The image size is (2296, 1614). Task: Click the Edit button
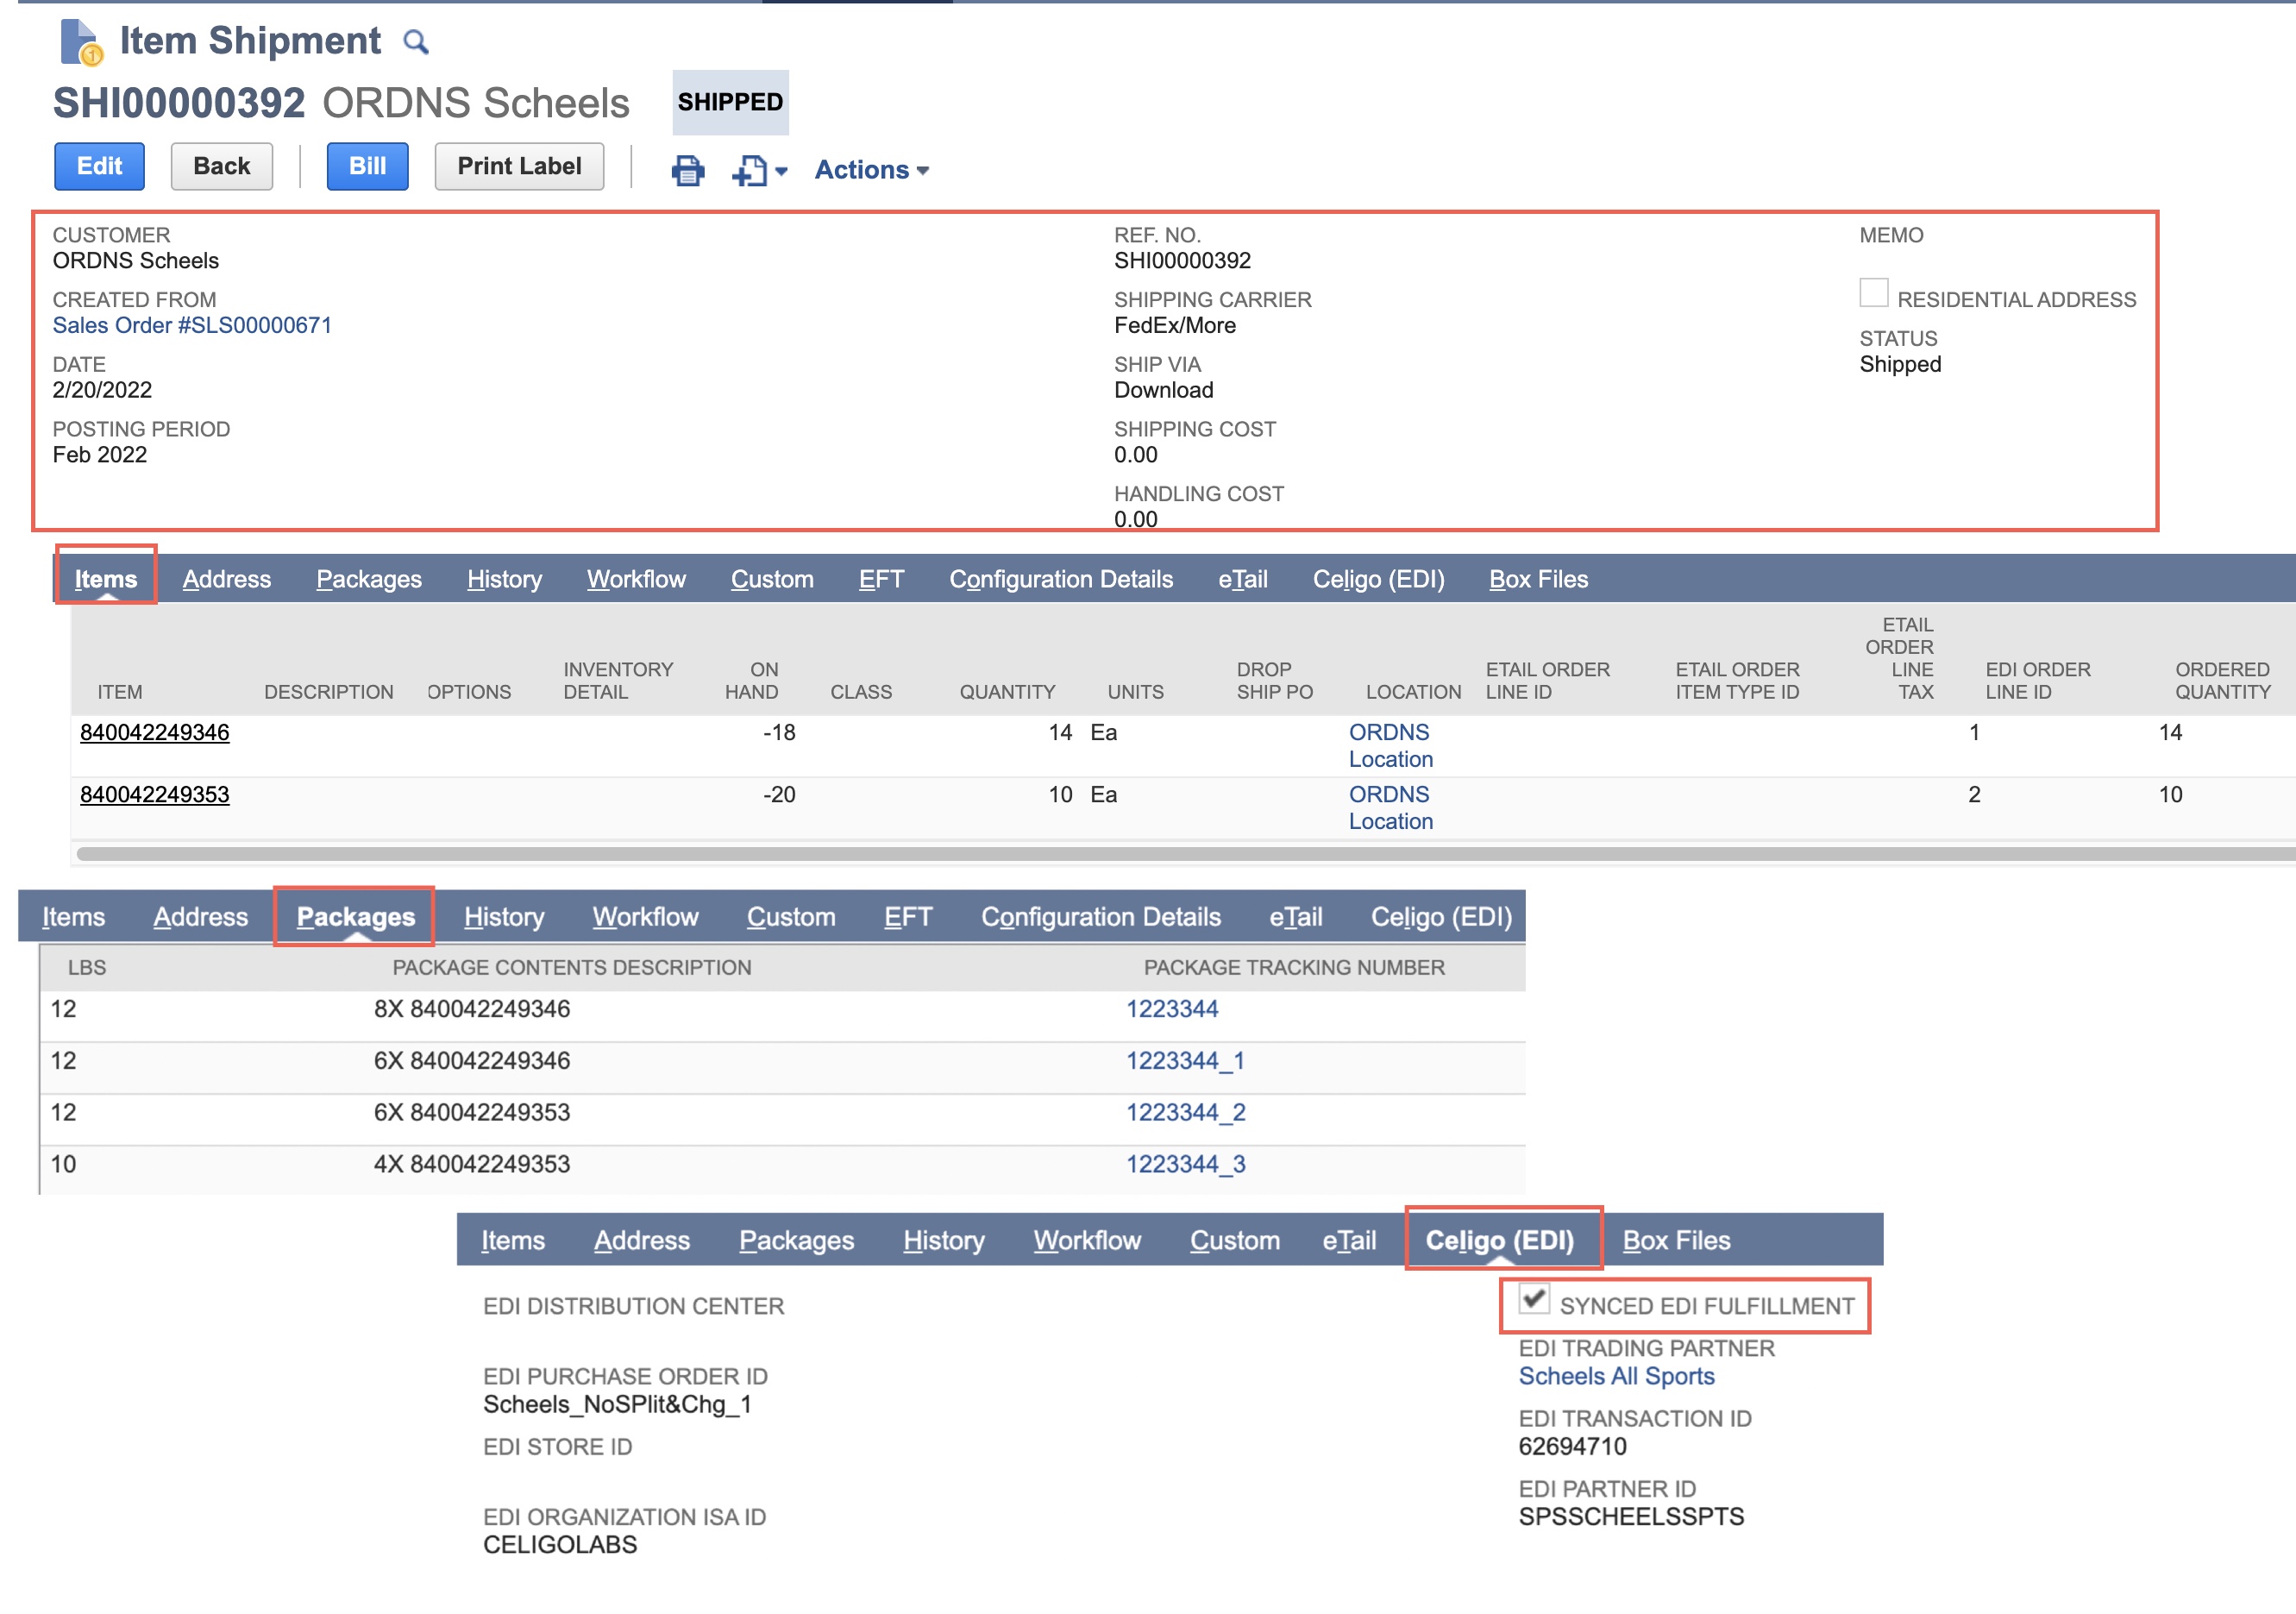pos(99,166)
